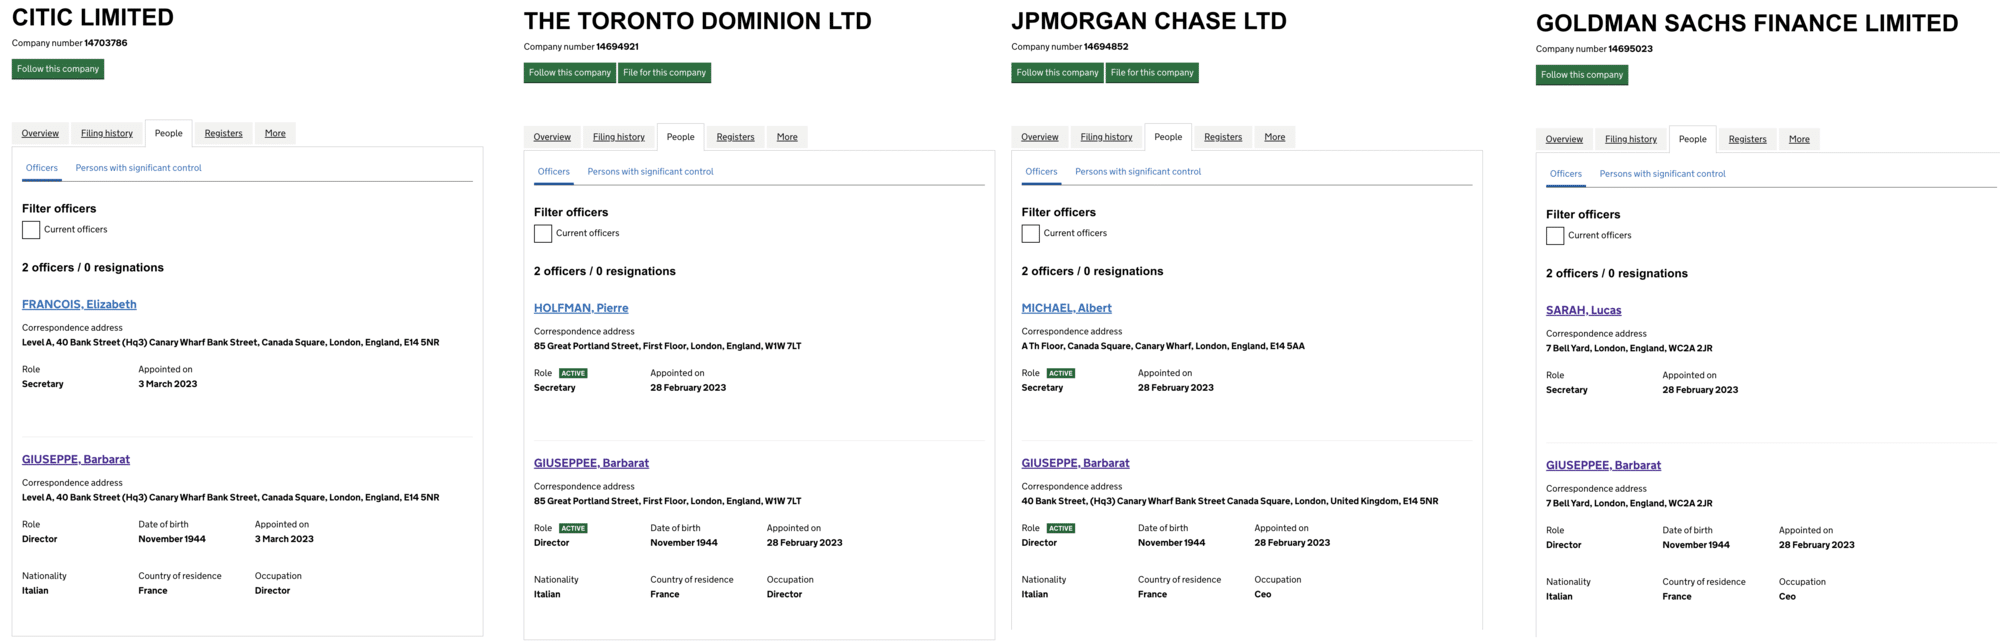
Task: Open officer FRANCOIS, Elizabeth
Action: tap(79, 304)
